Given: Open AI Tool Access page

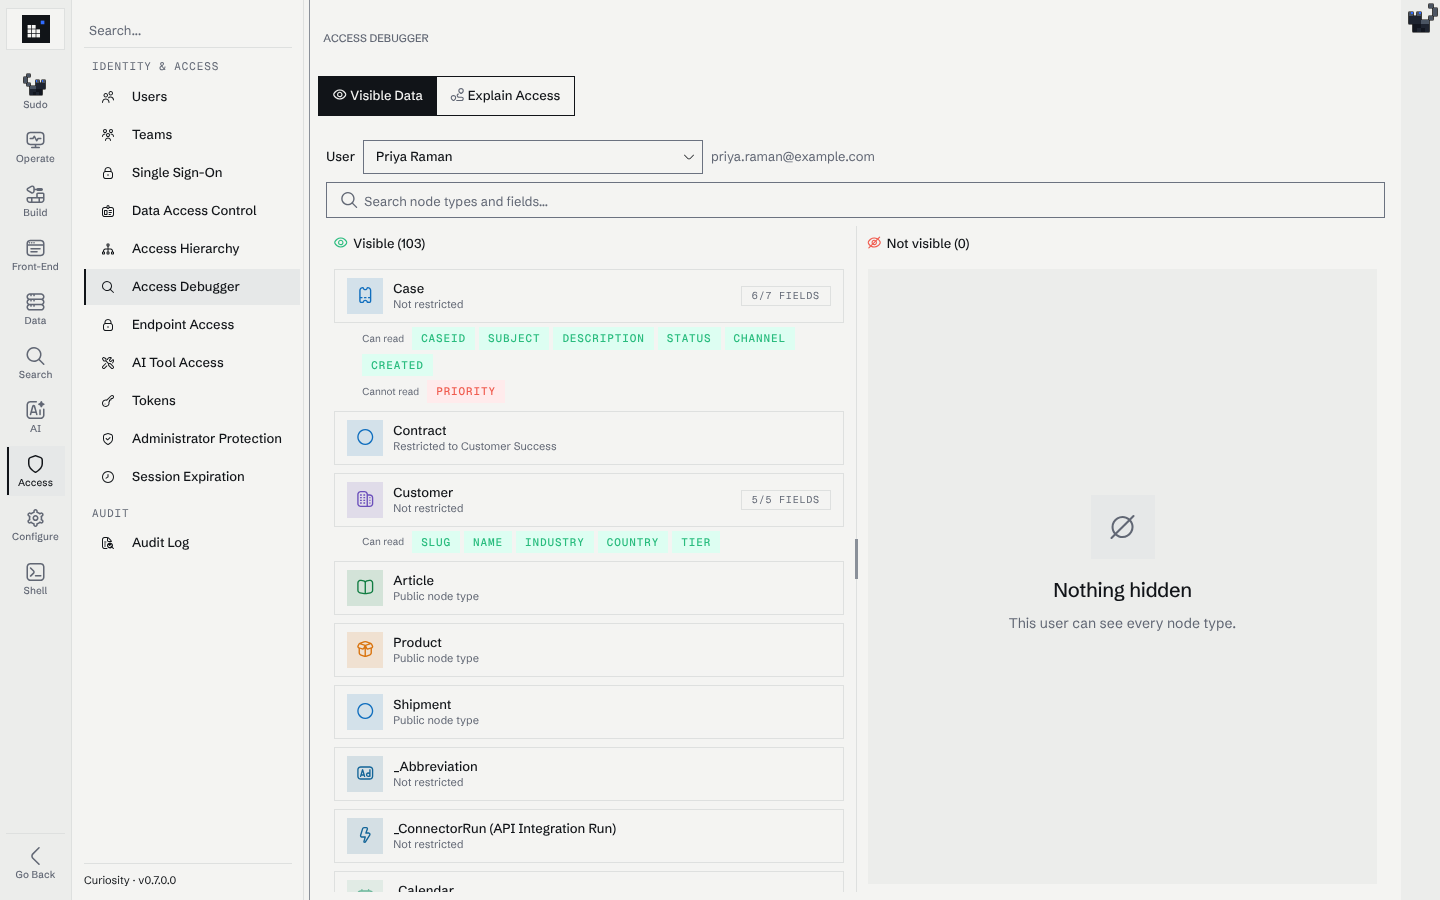Looking at the screenshot, I should tap(192, 363).
